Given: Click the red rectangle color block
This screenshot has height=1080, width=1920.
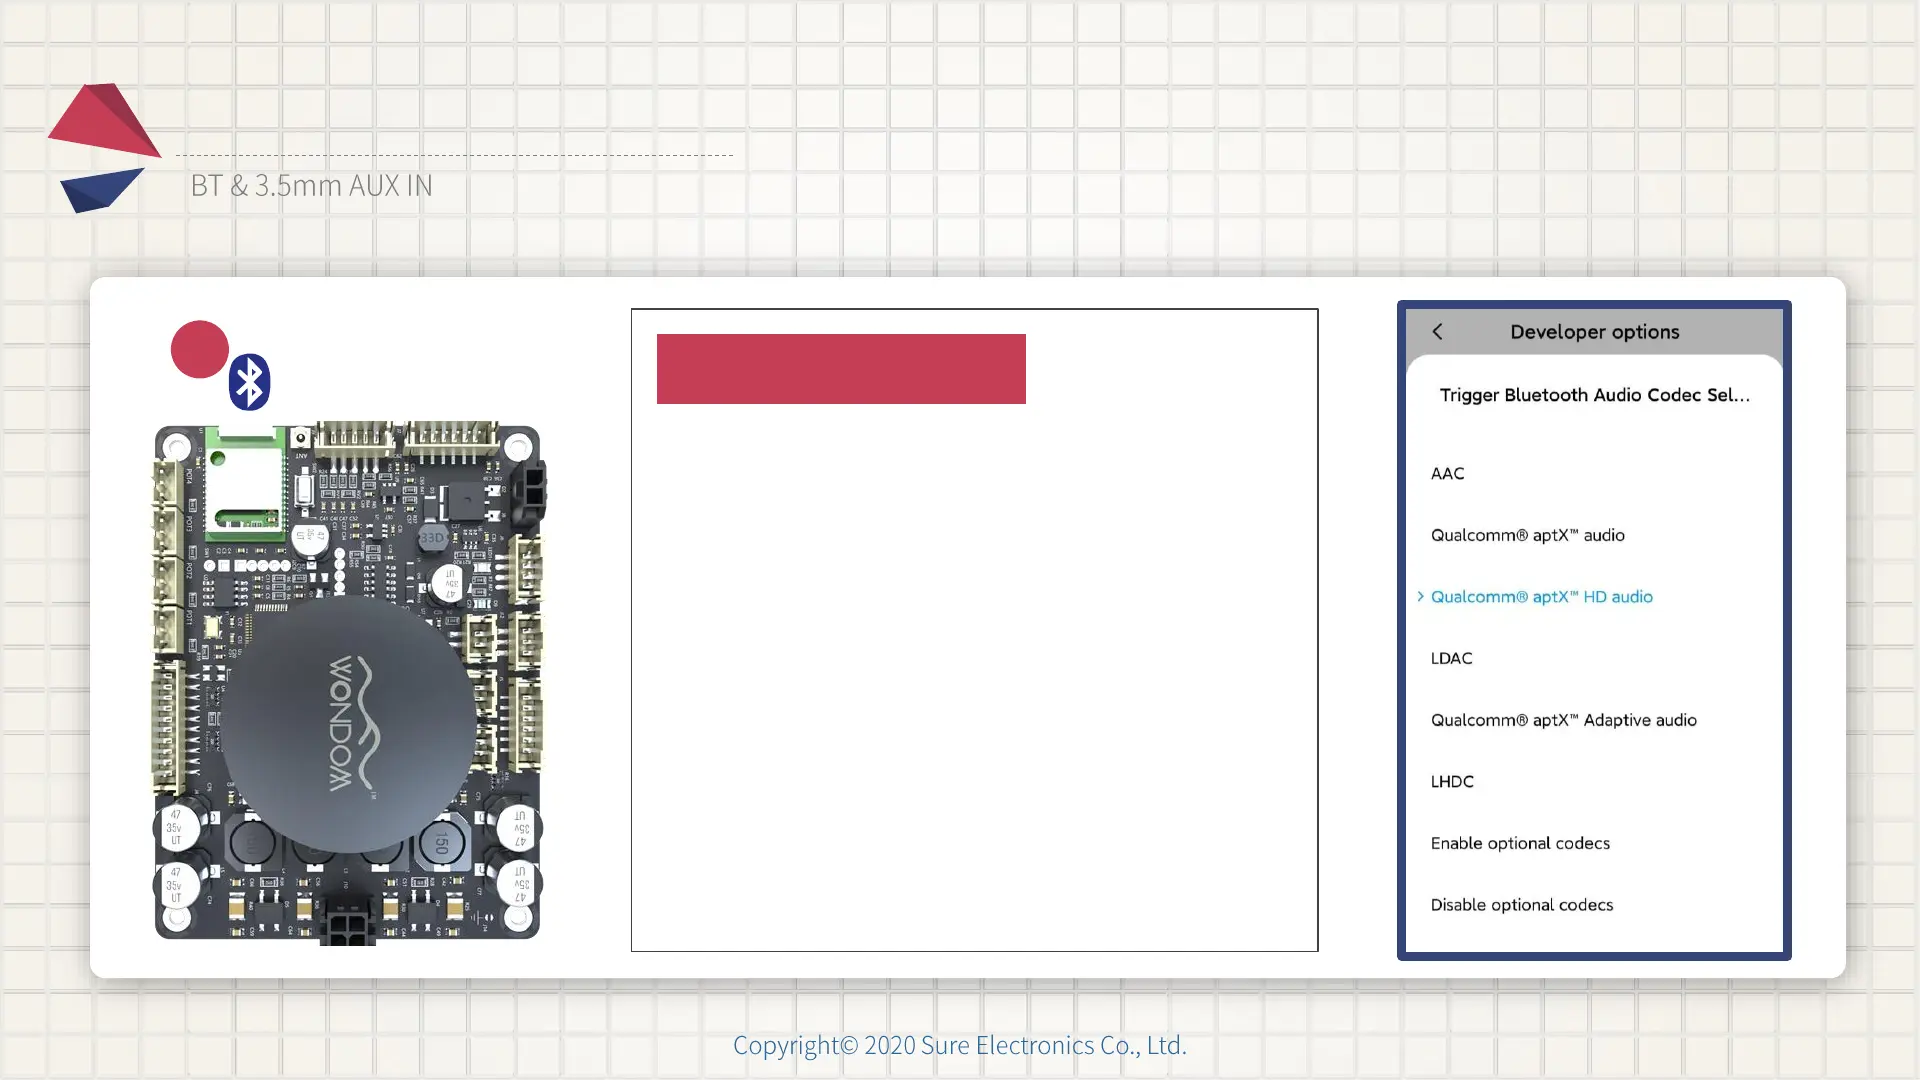Looking at the screenshot, I should point(841,369).
